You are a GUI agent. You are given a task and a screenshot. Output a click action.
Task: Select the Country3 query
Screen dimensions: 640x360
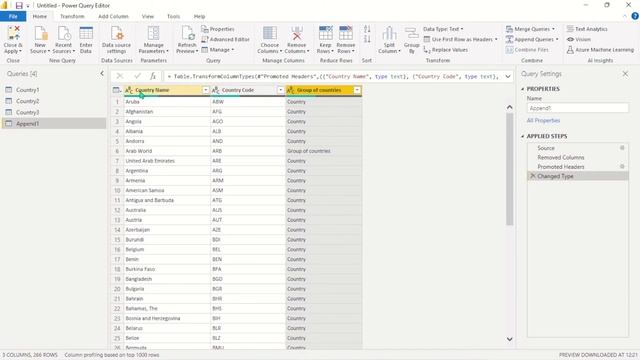[54, 112]
